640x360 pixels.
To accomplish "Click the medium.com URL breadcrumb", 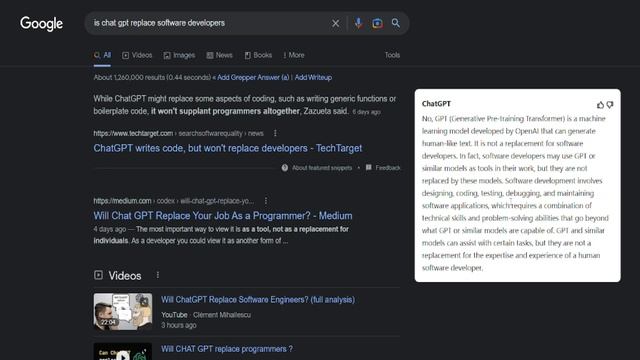I will coord(173,201).
